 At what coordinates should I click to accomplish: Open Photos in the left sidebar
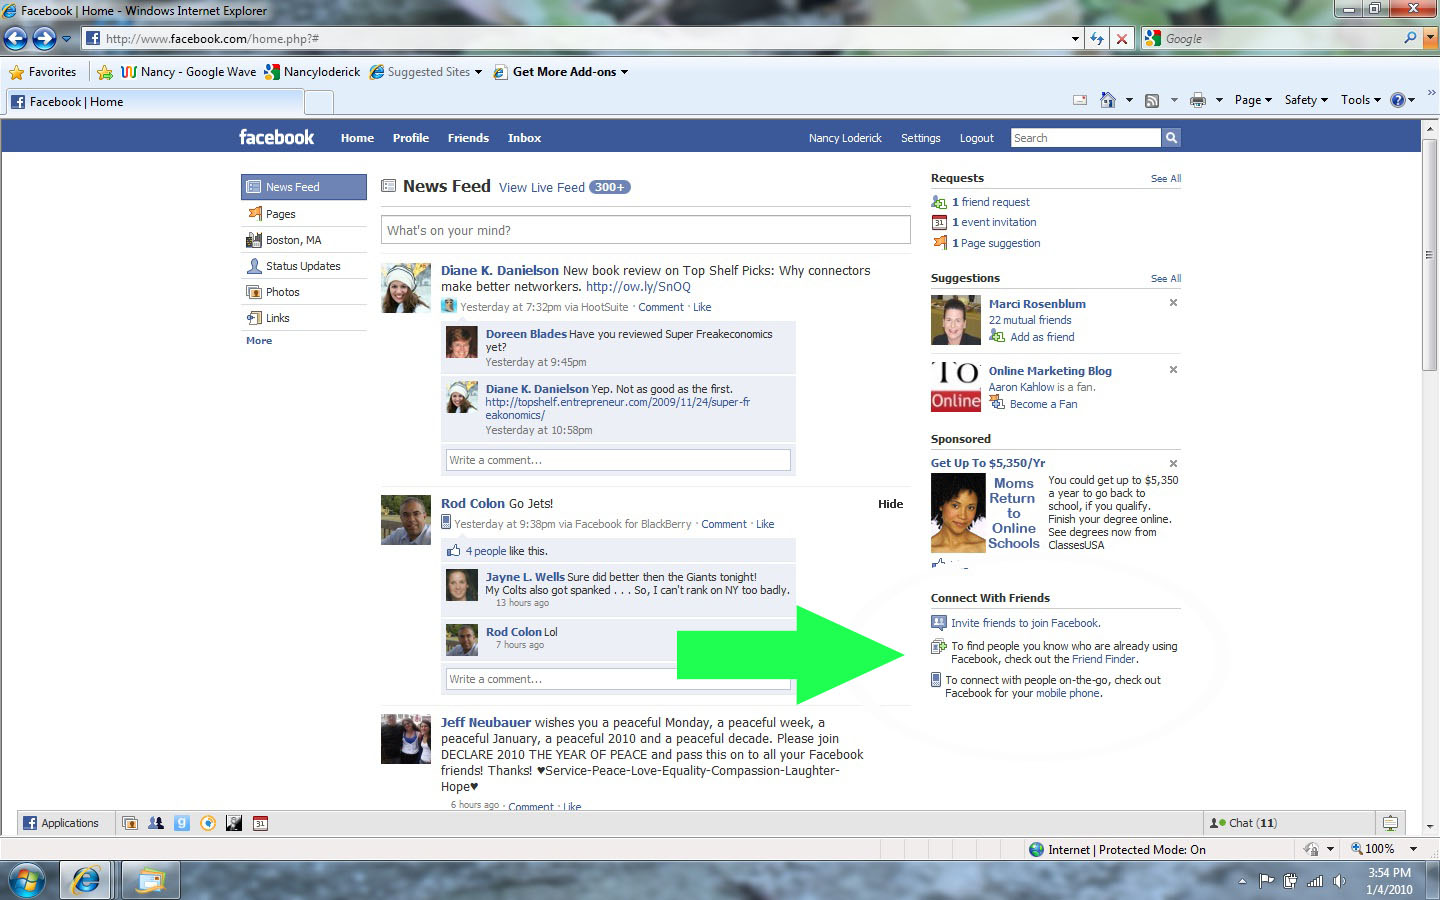[282, 292]
